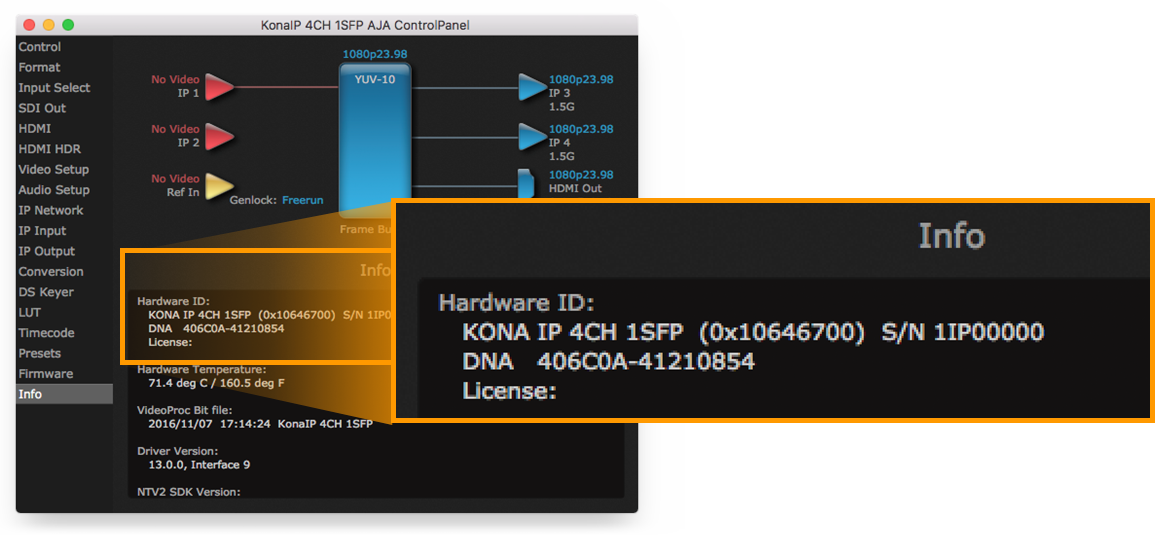Click the red IP 1 input triangle icon
Viewport: 1155px width, 540px height.
click(219, 87)
